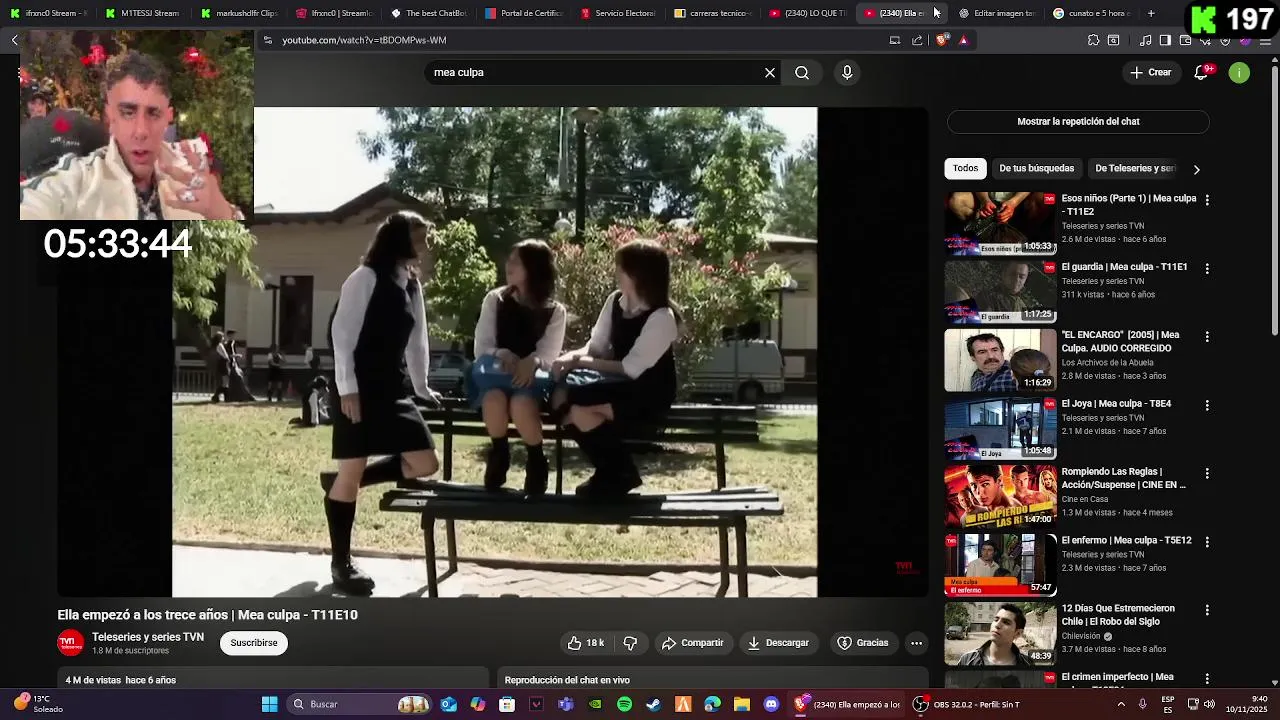Open Teleseries y series TVN channel avatar
Screen dimensions: 1280x720
(70, 643)
